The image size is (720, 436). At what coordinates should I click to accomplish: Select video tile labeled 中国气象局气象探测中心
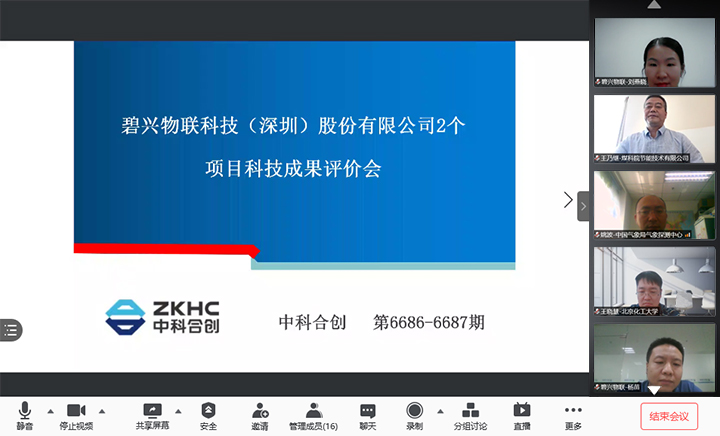click(x=654, y=205)
